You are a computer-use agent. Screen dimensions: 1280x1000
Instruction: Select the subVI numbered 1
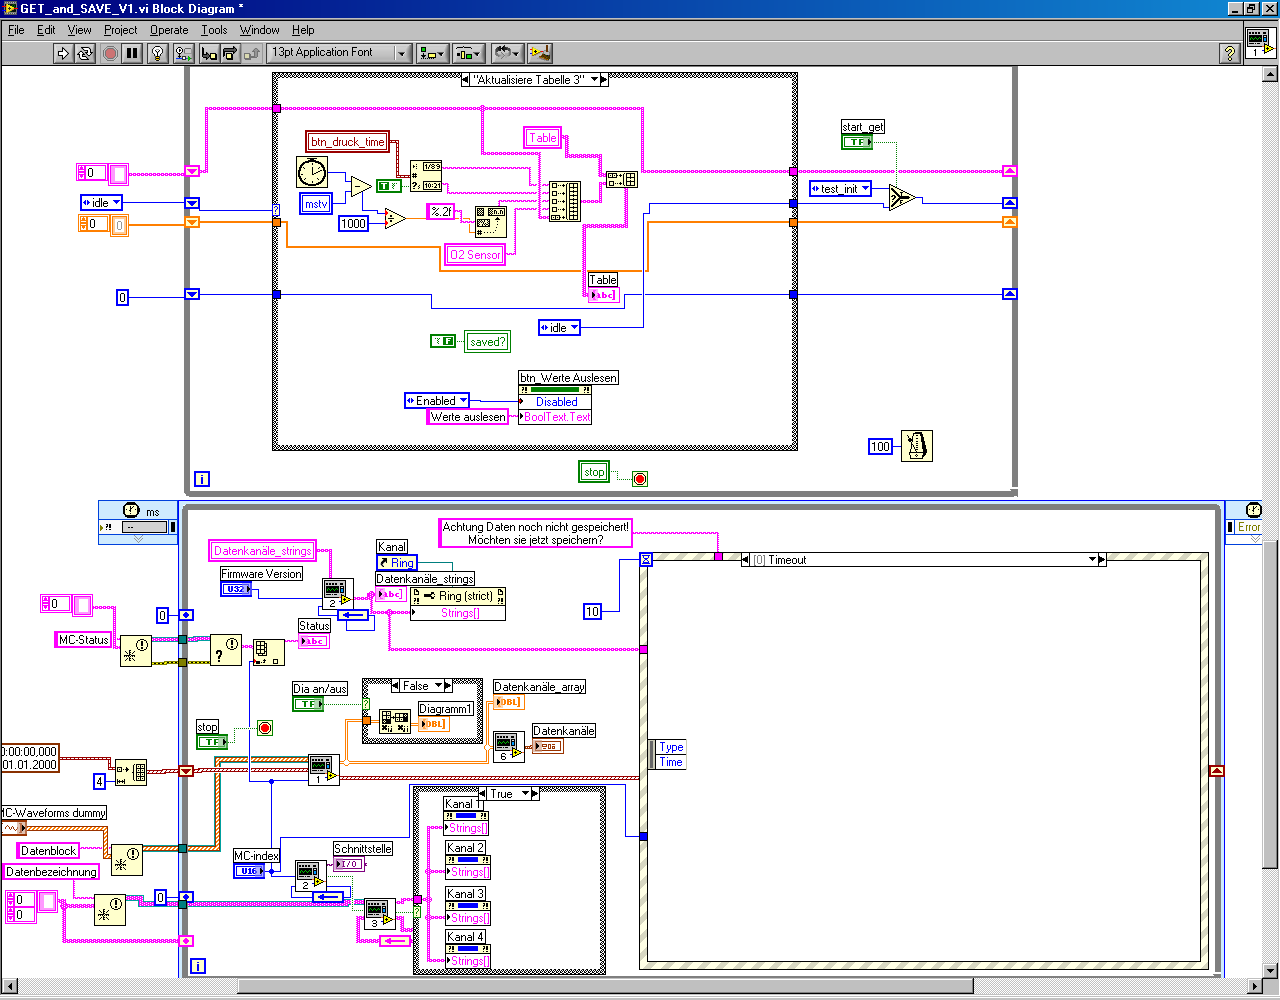click(x=324, y=770)
